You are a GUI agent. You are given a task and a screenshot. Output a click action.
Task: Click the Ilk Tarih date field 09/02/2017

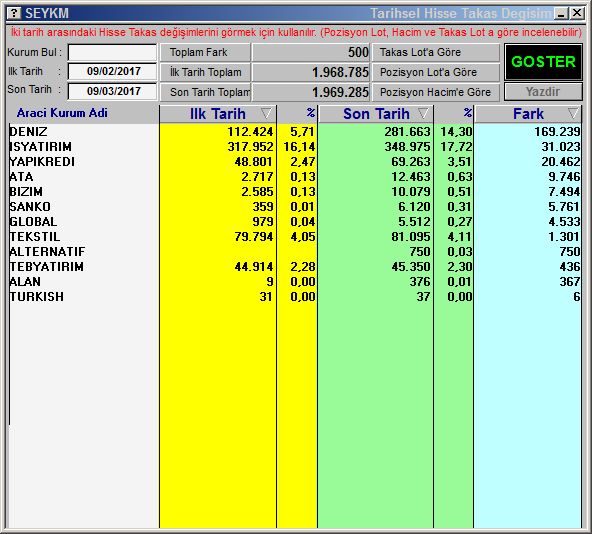[113, 71]
